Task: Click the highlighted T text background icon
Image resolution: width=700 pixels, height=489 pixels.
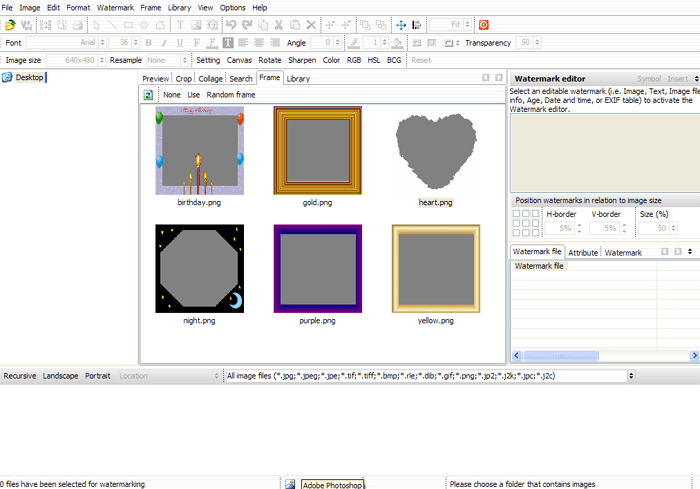Action: click(228, 43)
